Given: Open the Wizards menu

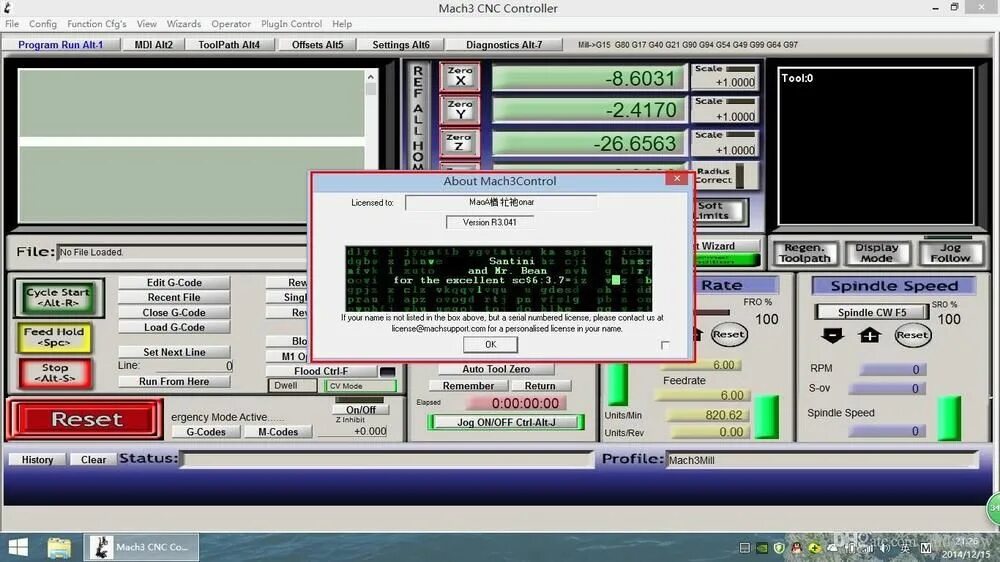Looking at the screenshot, I should 184,24.
